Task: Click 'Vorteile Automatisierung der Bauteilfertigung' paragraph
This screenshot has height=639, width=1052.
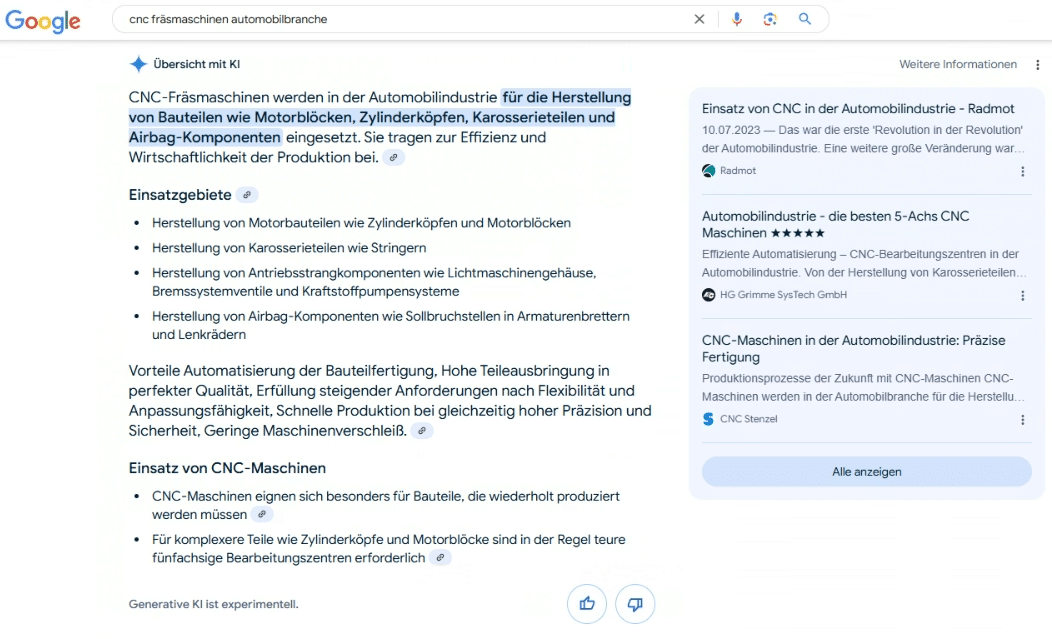Action: coord(390,401)
